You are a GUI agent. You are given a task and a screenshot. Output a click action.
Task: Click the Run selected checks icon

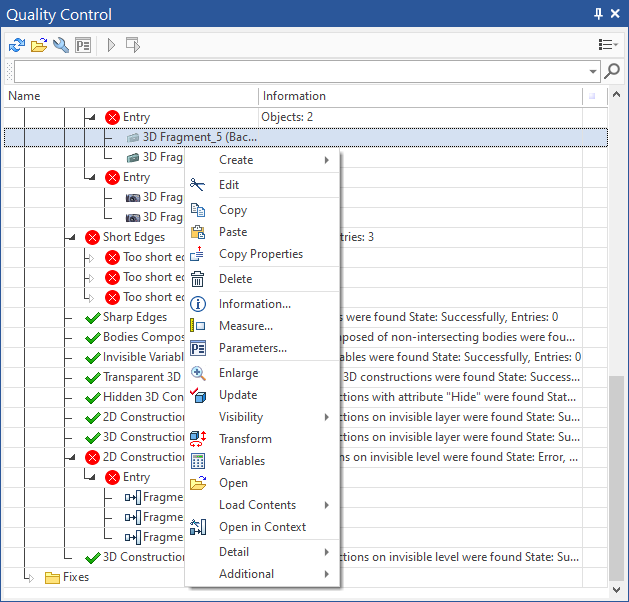[x=133, y=45]
